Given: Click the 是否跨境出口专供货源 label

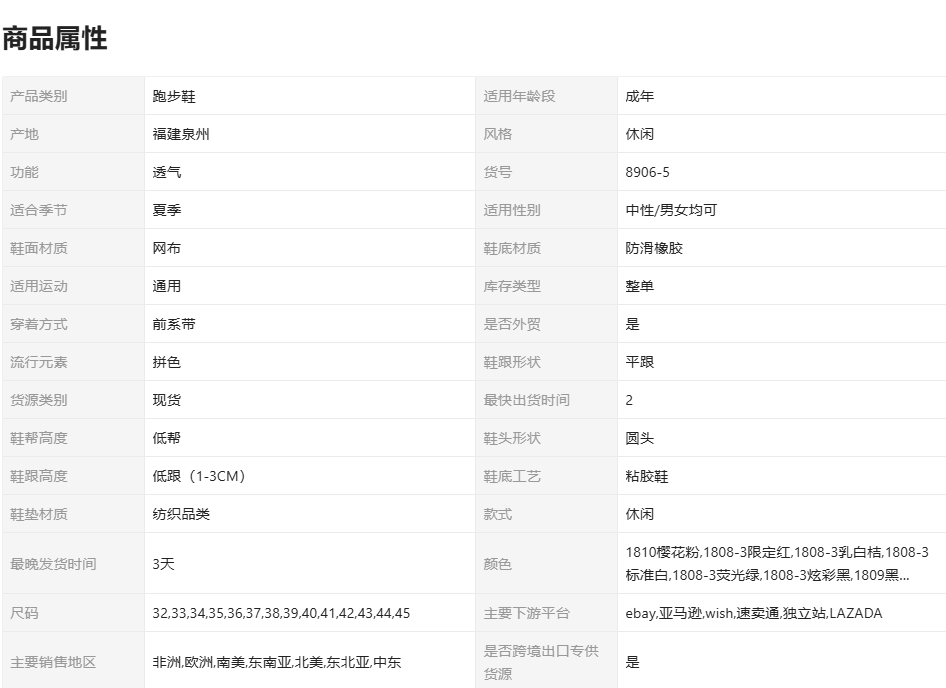Looking at the screenshot, I should coord(541,662).
